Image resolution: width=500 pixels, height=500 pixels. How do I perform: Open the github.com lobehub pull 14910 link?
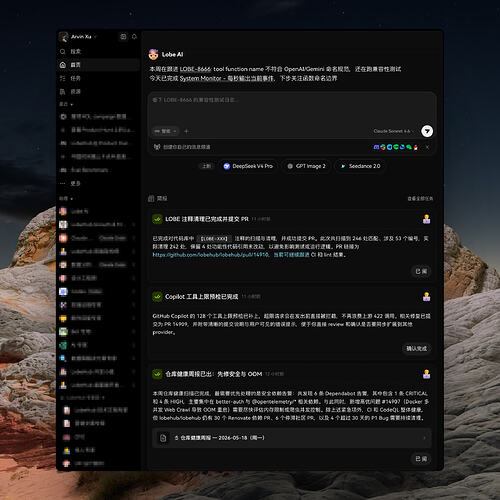pyautogui.click(x=211, y=255)
